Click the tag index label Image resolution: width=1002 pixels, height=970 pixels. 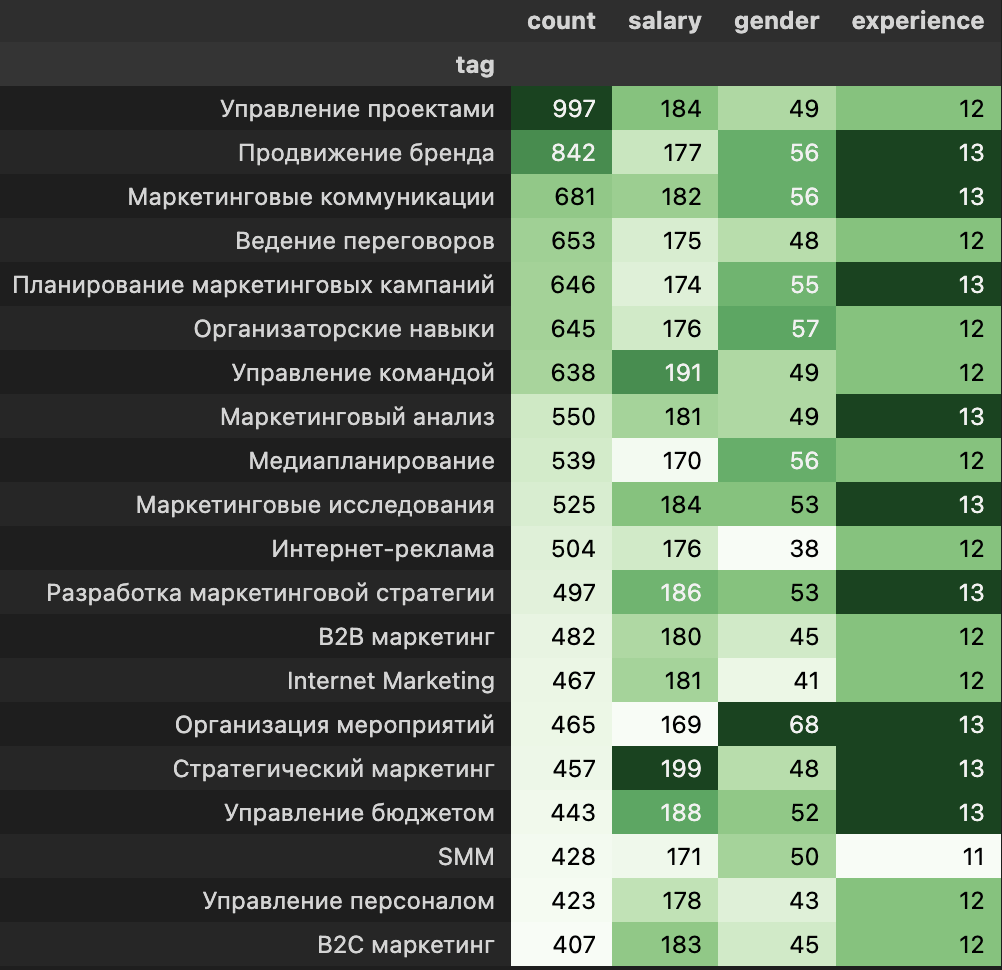tap(474, 65)
